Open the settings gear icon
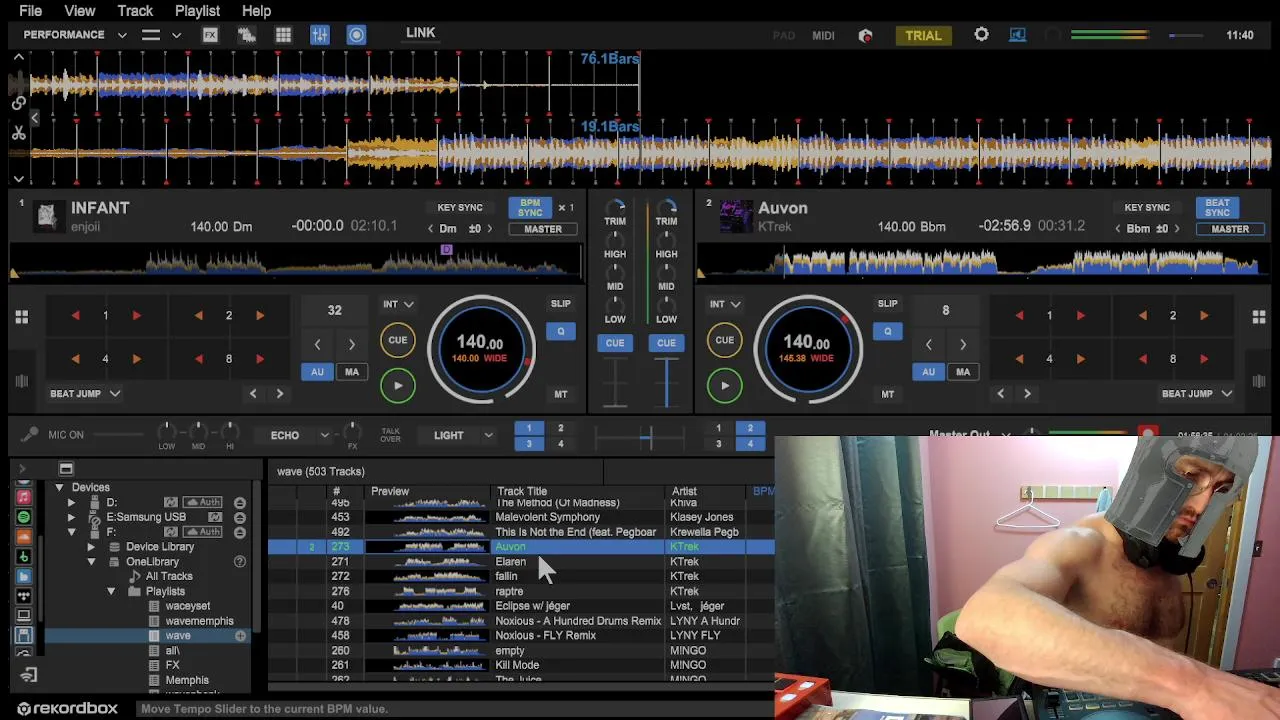The height and width of the screenshot is (720, 1280). (981, 35)
